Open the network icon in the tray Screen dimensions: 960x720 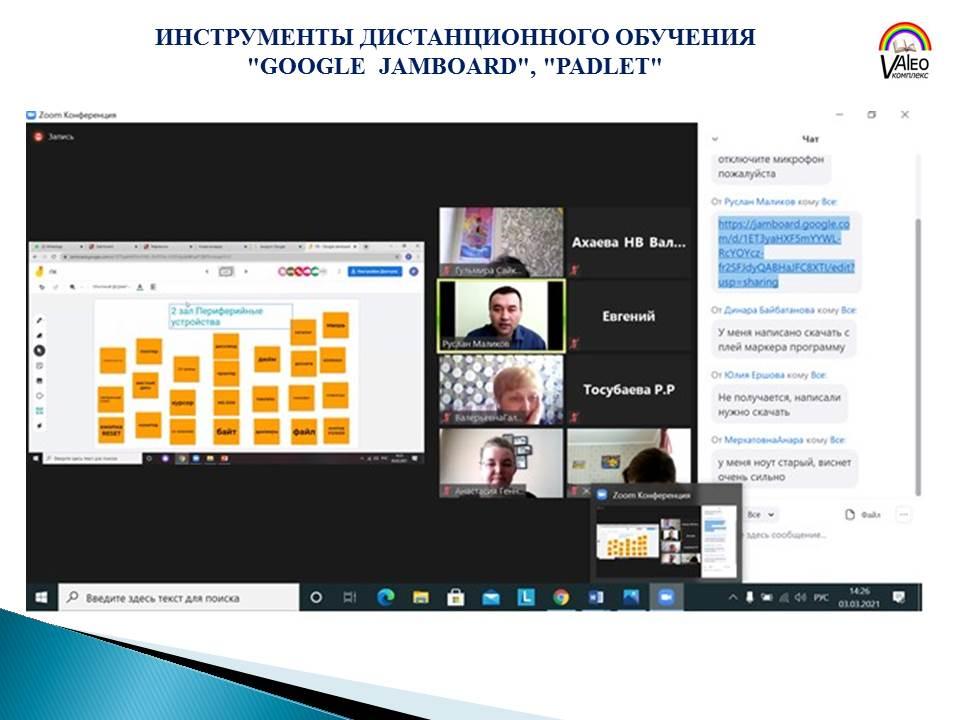pos(784,598)
